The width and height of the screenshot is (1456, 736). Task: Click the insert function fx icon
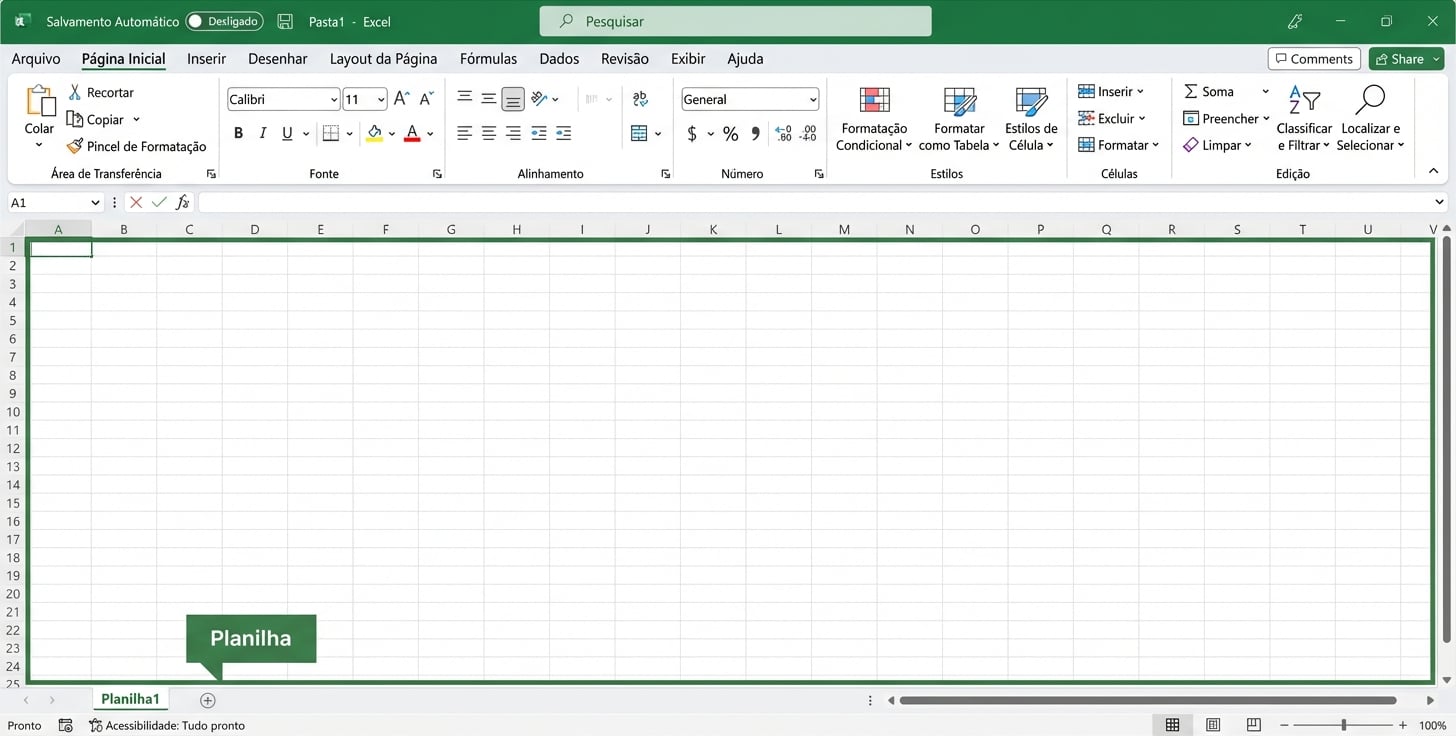pos(183,203)
